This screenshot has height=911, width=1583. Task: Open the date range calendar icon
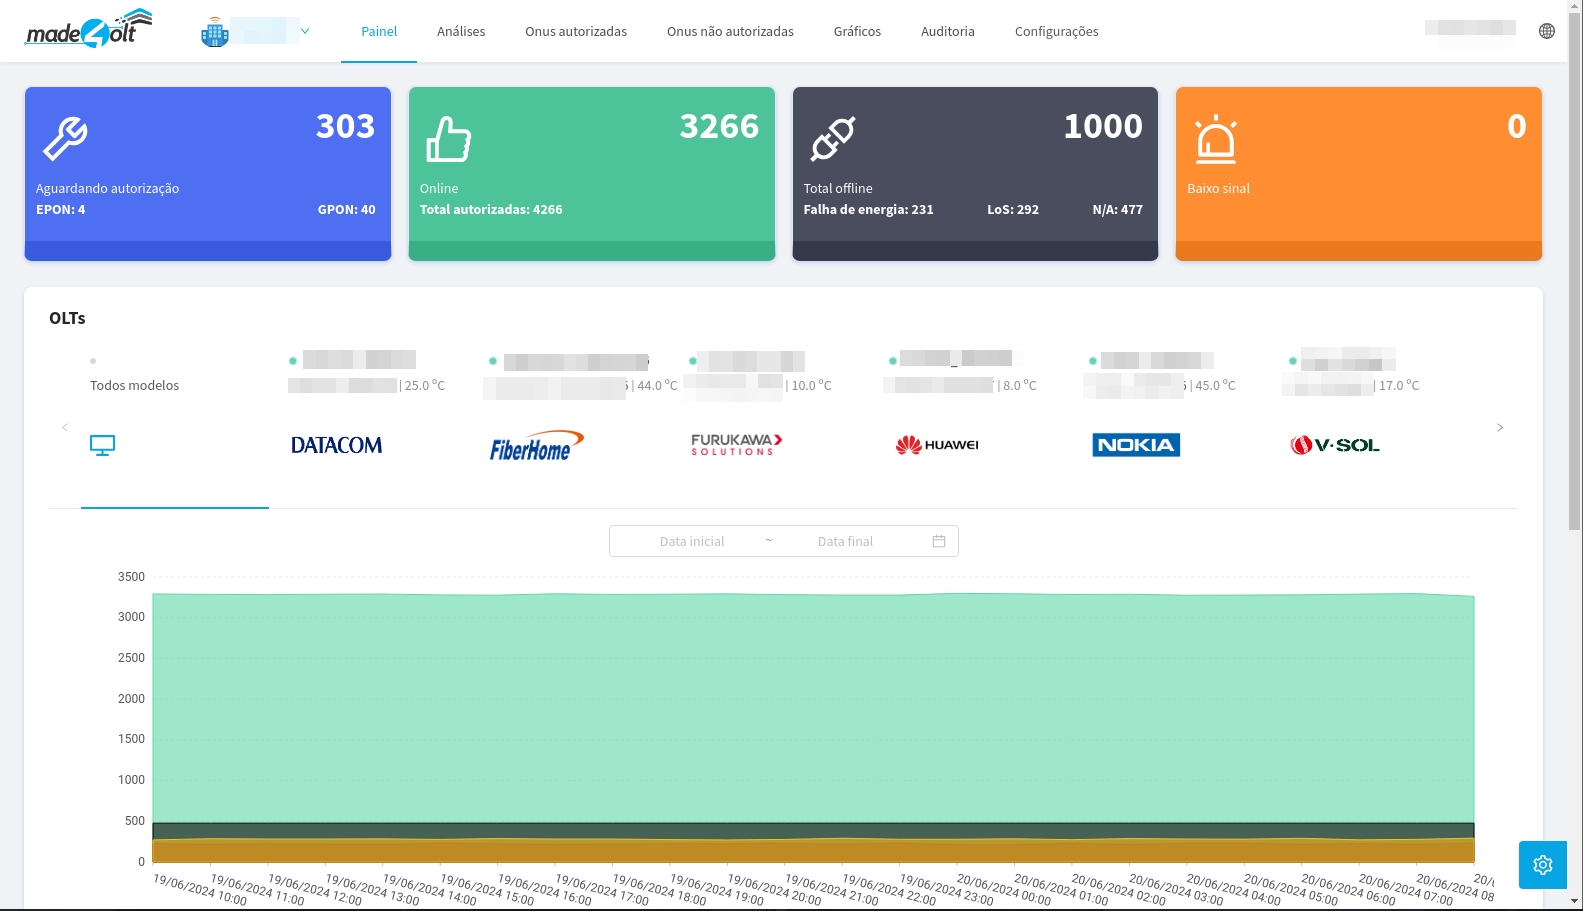tap(939, 541)
